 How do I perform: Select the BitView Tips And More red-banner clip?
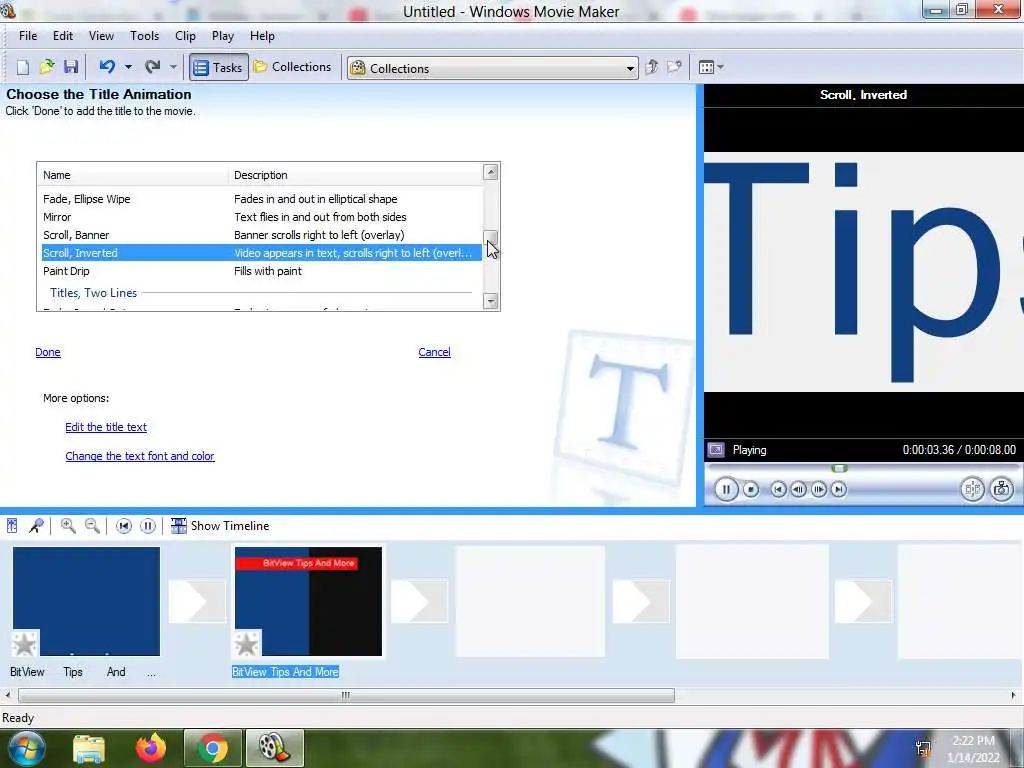[308, 601]
